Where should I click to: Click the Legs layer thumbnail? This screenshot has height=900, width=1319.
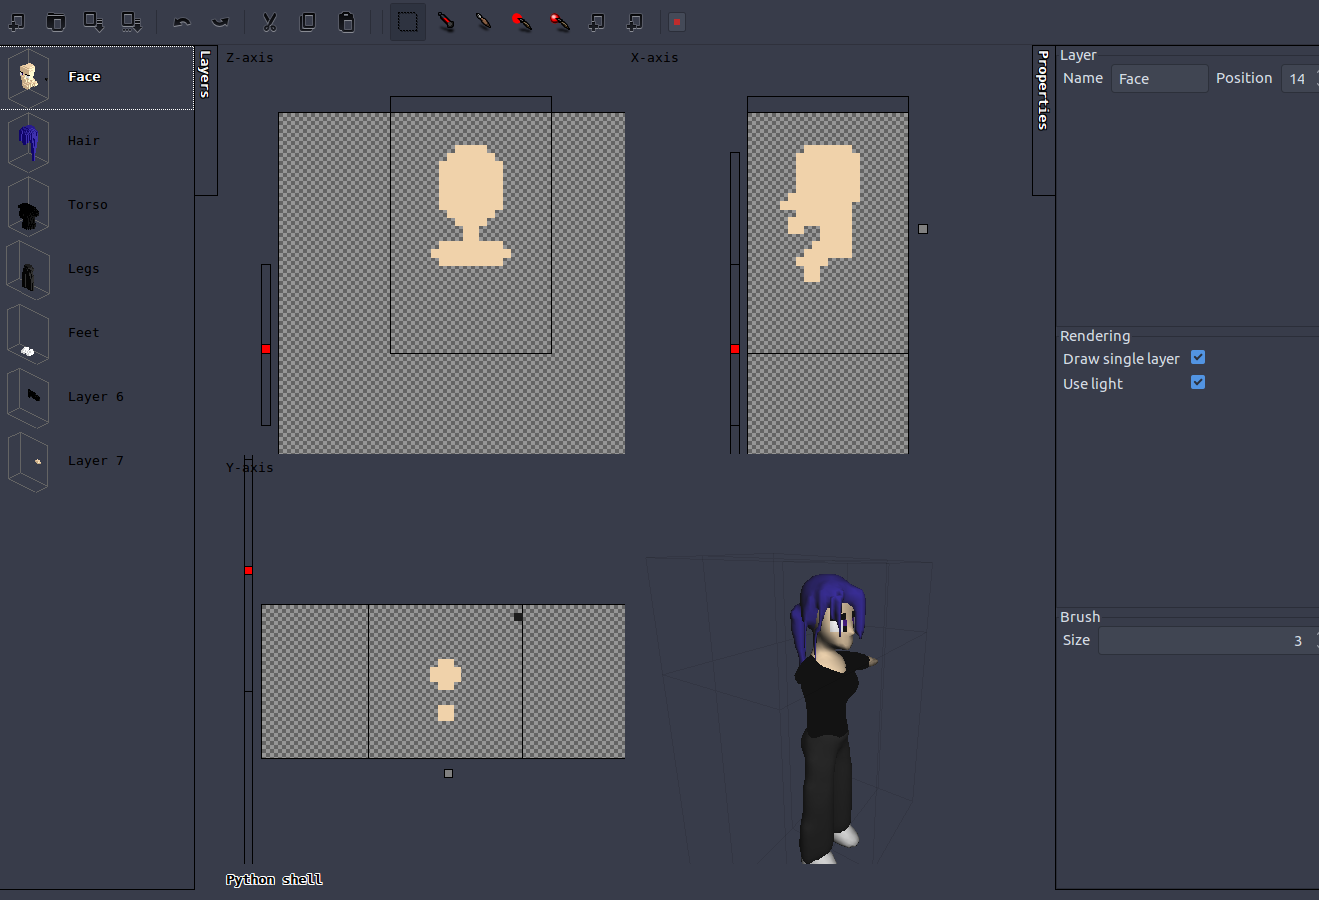click(28, 269)
